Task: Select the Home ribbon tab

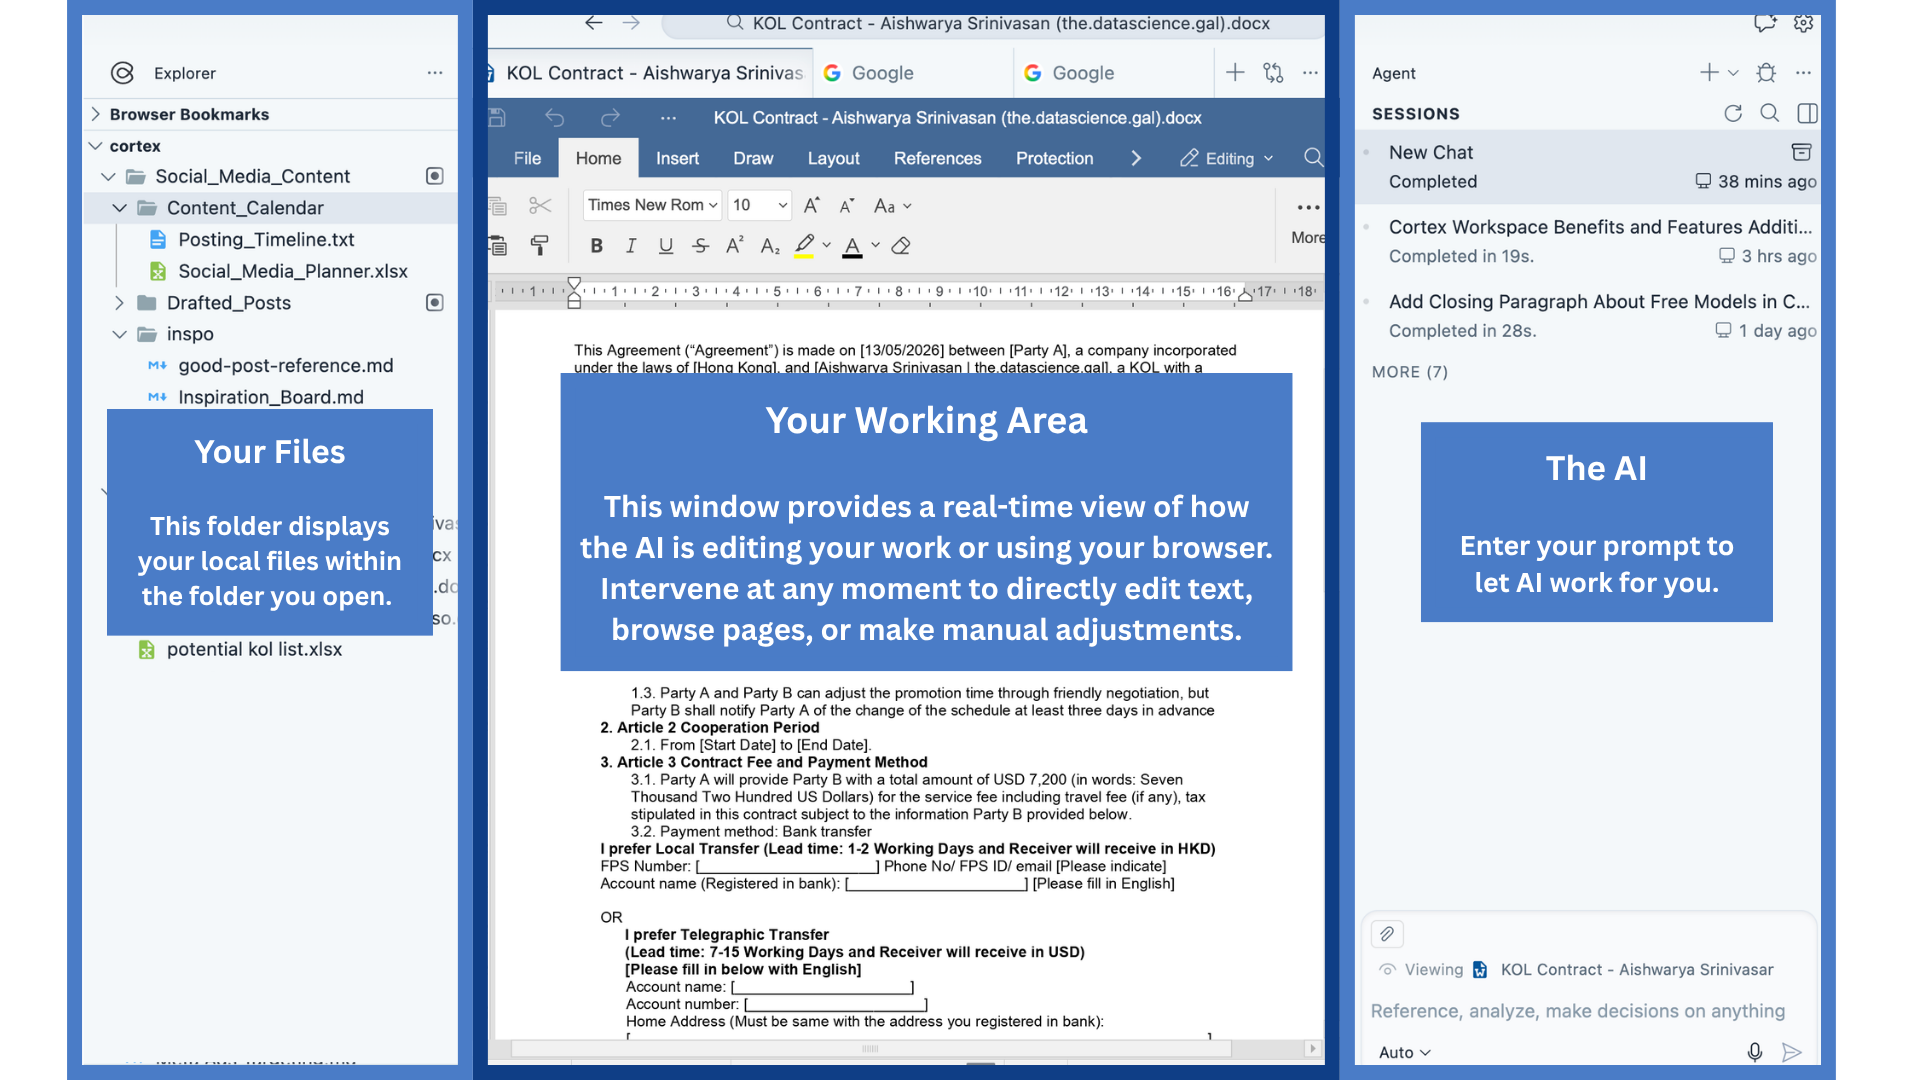Action: [x=598, y=158]
